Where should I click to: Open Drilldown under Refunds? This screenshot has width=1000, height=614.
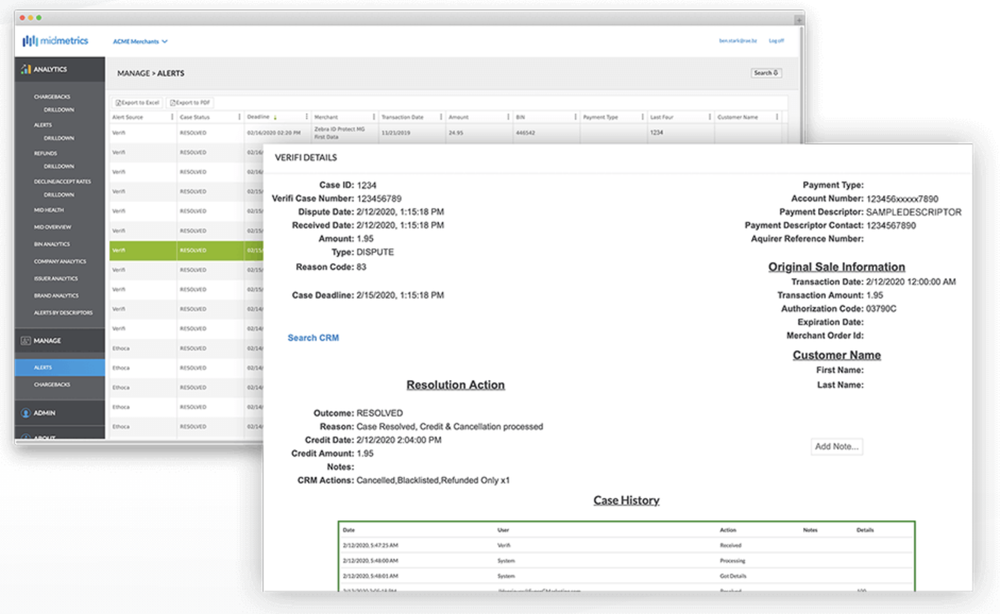[x=59, y=166]
